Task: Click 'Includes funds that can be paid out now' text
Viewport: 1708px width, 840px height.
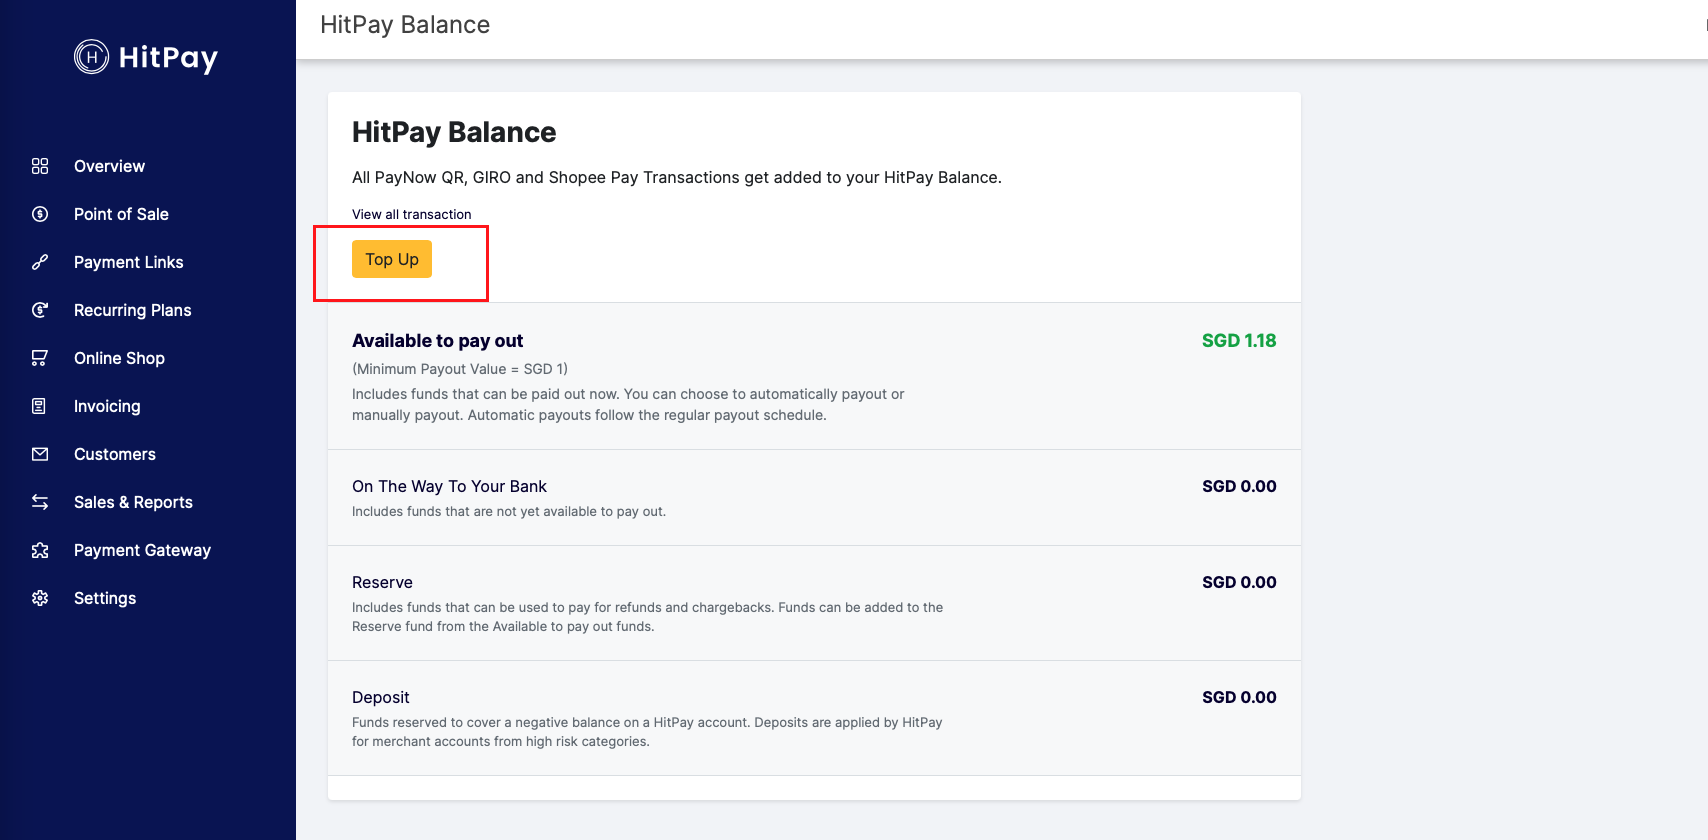Action: coord(628,405)
